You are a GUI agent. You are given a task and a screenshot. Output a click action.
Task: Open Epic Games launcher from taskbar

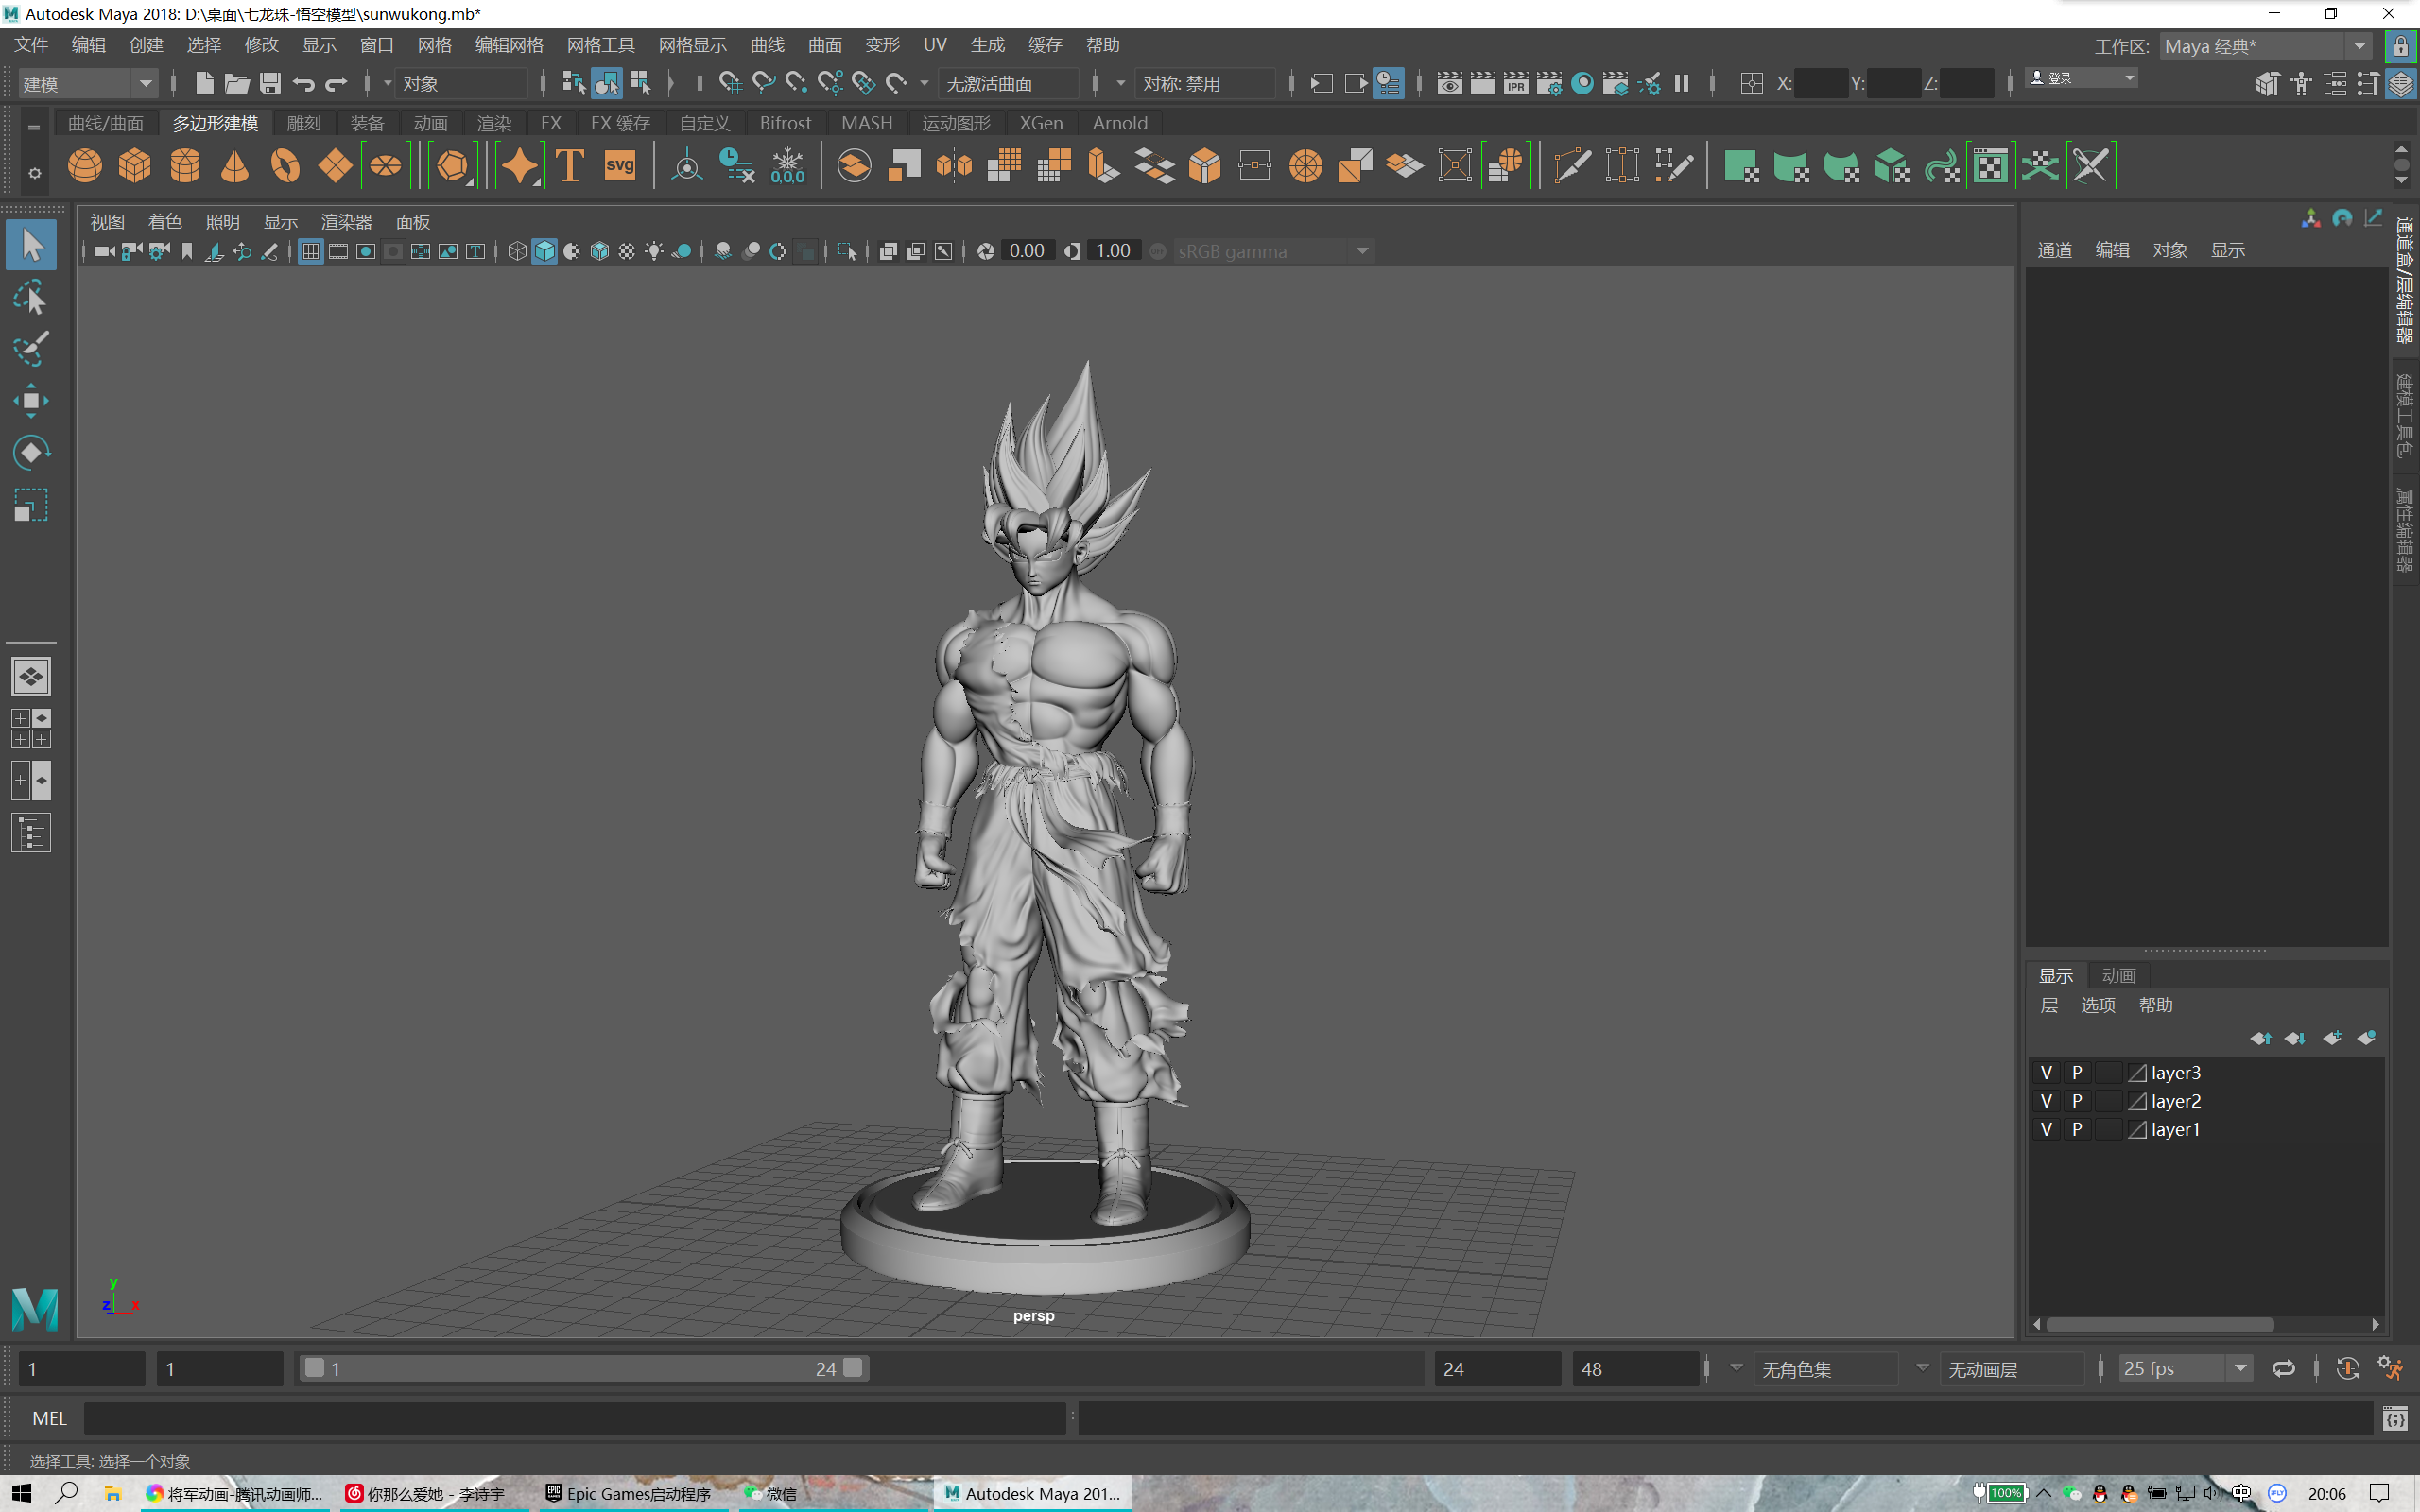628,1493
